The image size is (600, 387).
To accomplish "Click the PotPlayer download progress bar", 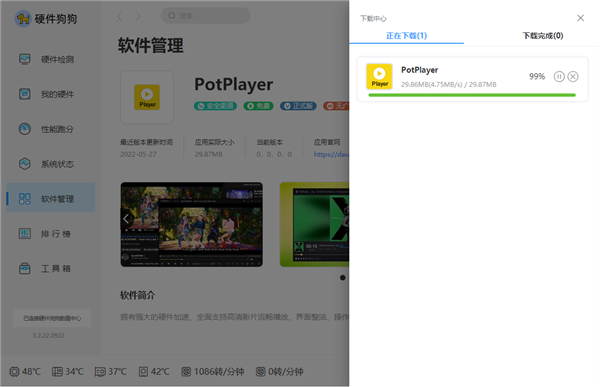I will tap(472, 95).
